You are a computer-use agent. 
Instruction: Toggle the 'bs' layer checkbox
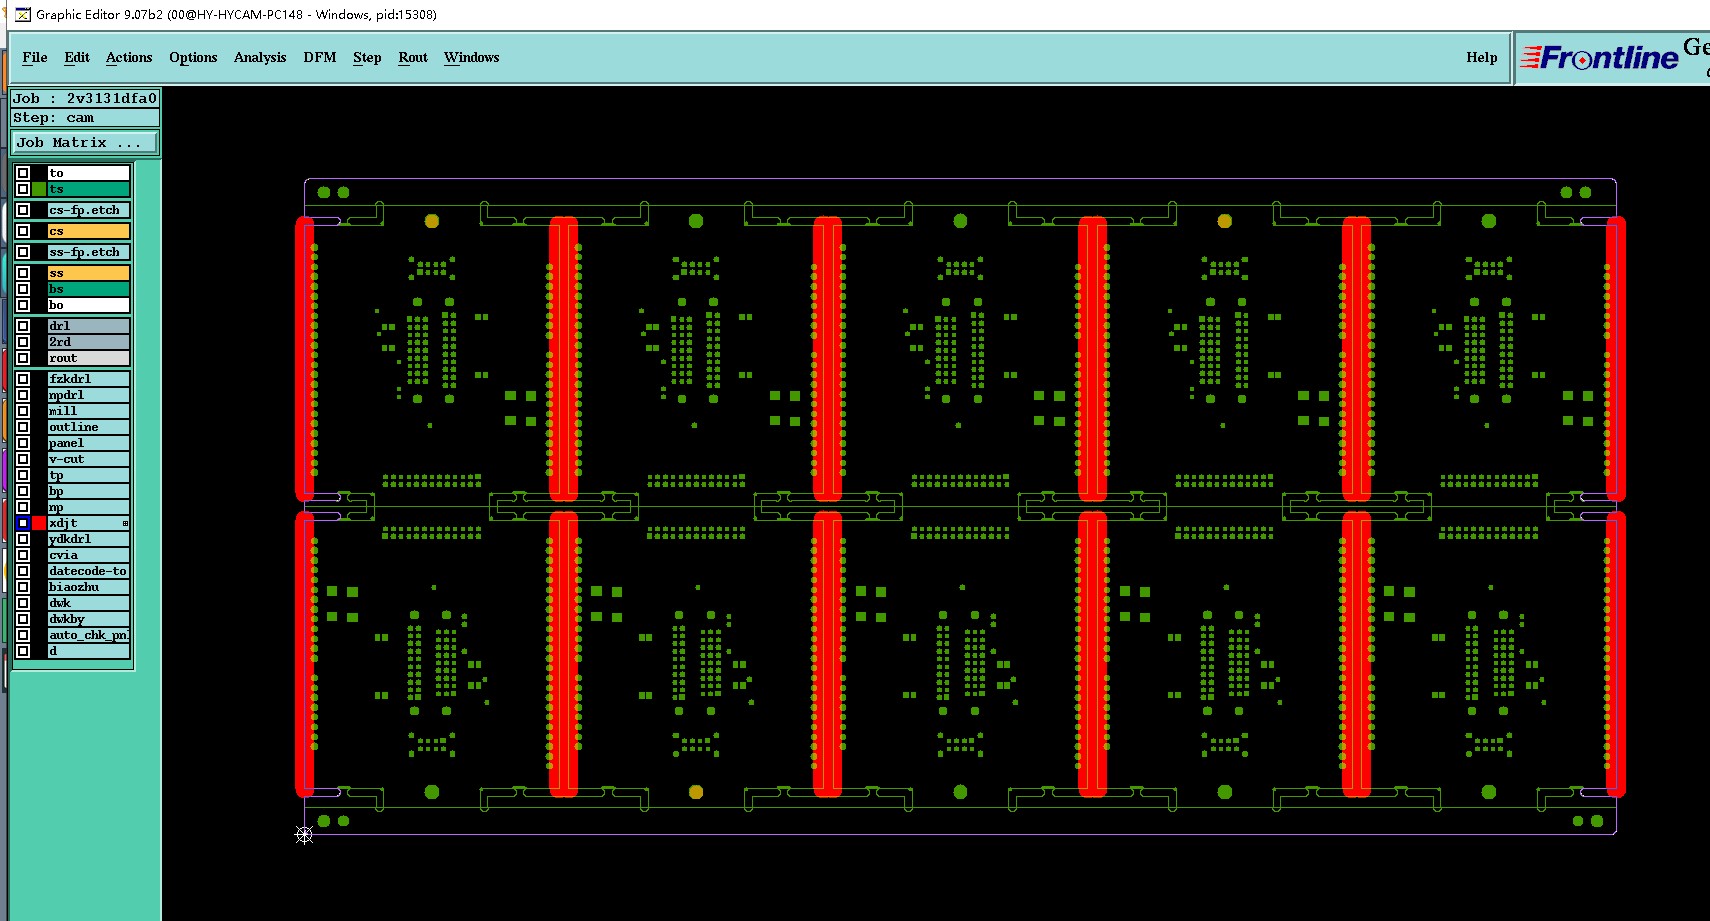coord(23,289)
